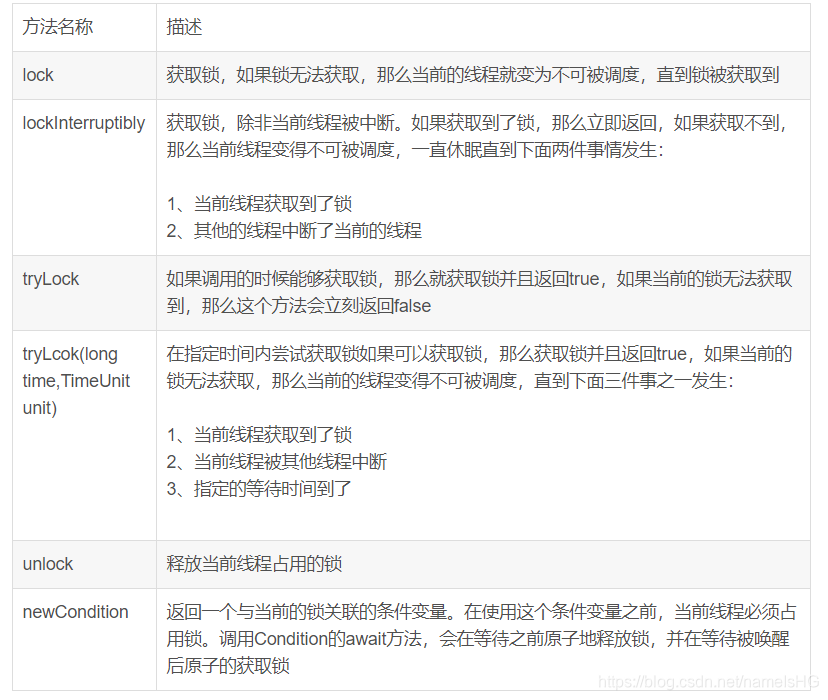Click line '2、其他的线程中断了当前的线程'
The width and height of the screenshot is (828, 700).
coord(294,231)
